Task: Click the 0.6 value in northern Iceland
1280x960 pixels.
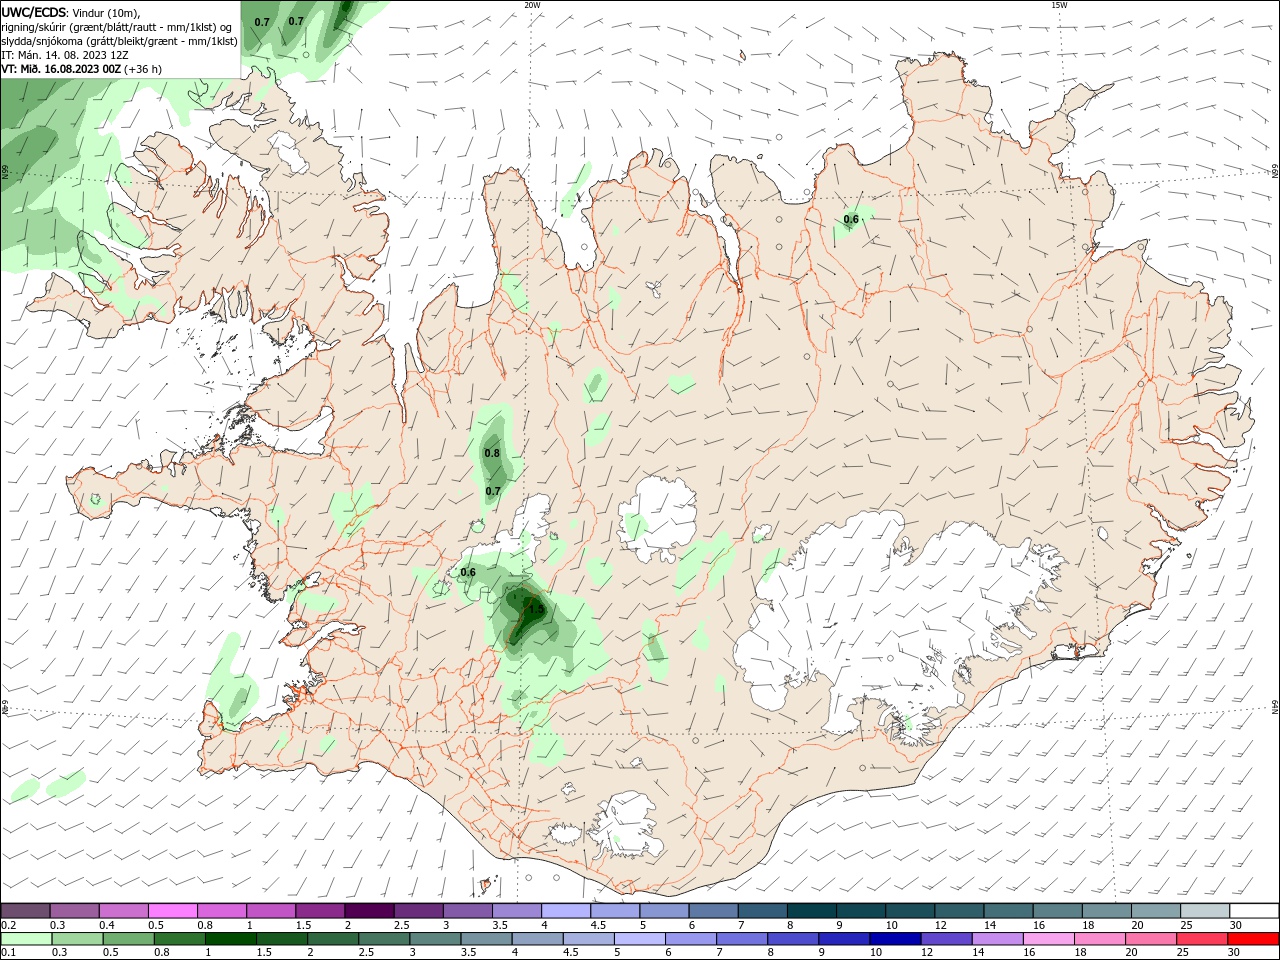Action: click(851, 219)
